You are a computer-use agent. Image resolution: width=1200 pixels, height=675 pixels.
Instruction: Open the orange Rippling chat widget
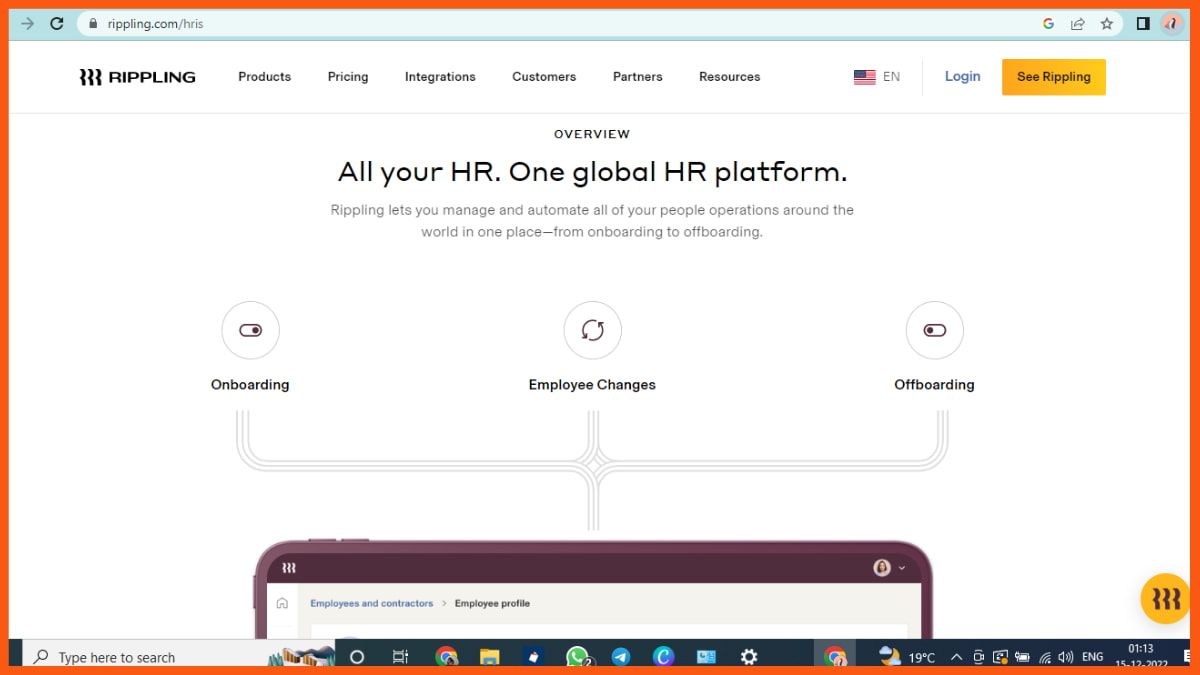pos(1164,598)
